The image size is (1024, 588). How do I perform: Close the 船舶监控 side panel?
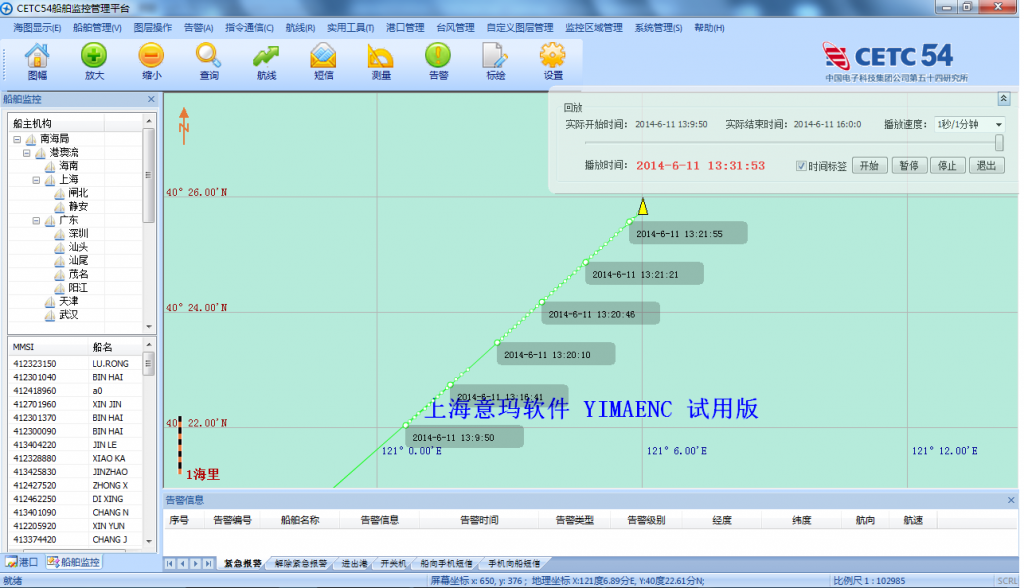pyautogui.click(x=152, y=99)
